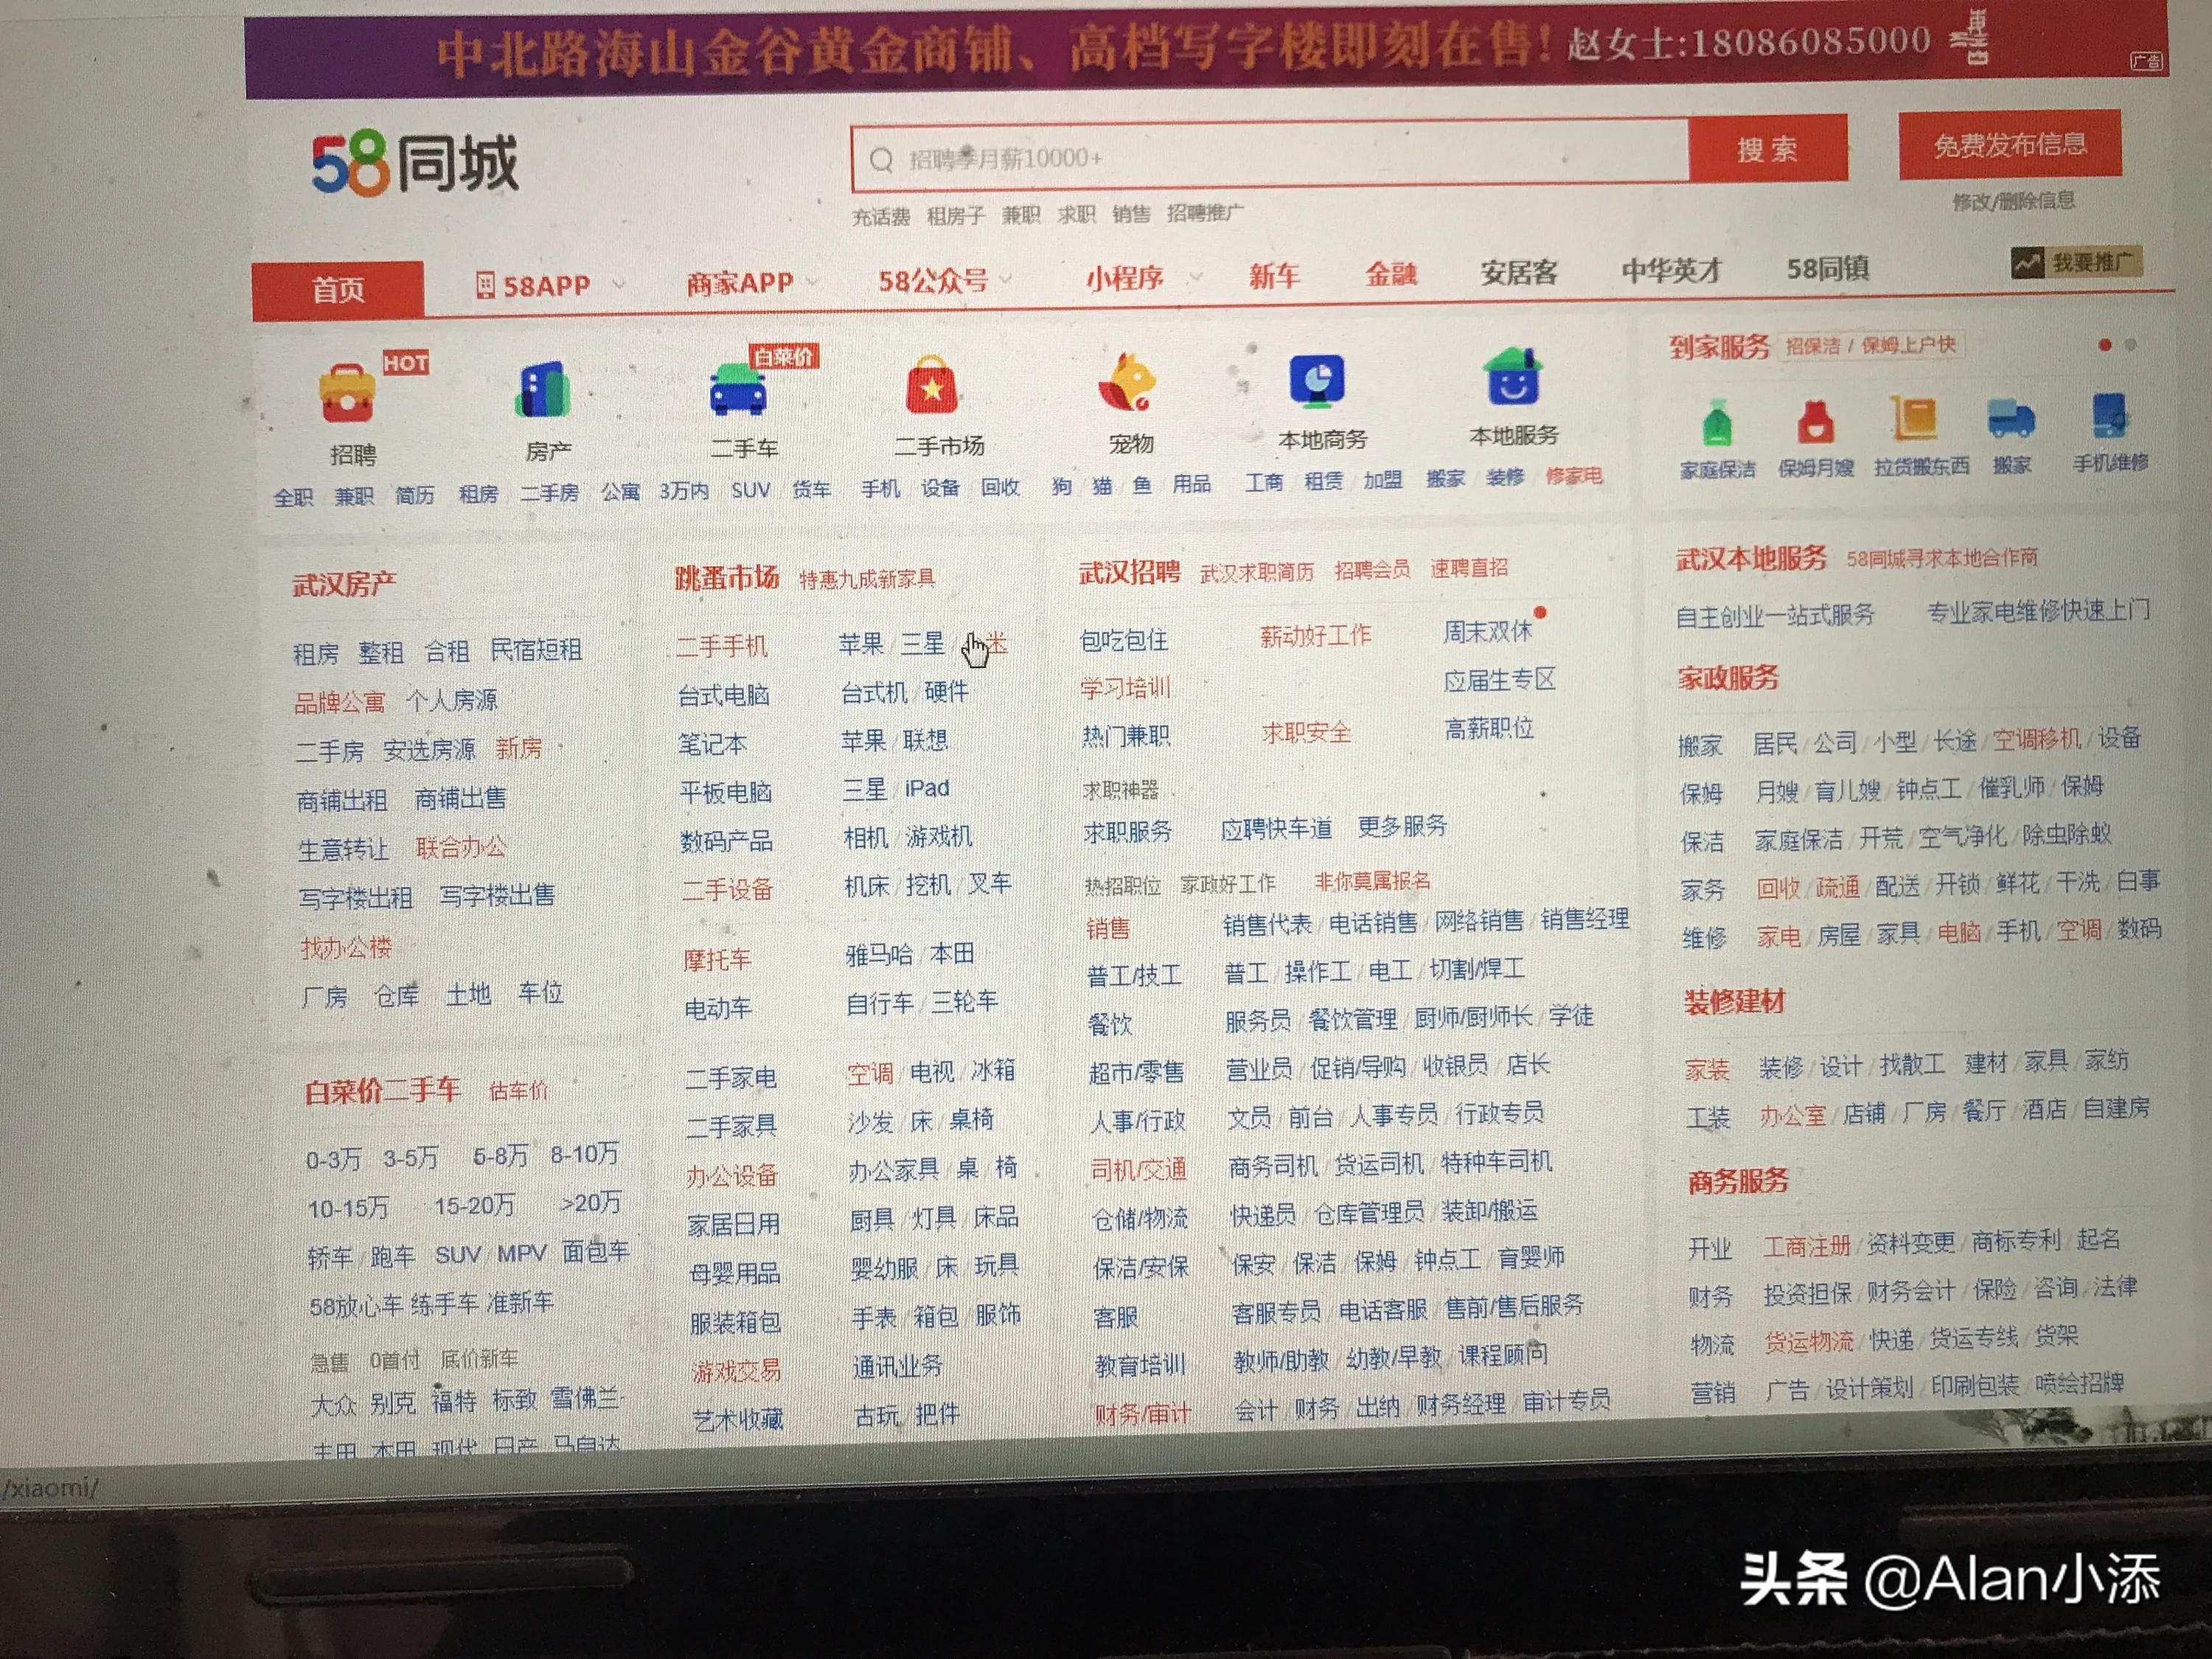The width and height of the screenshot is (2212, 1659).
Task: Click the 游戏交易 link
Action: pyautogui.click(x=735, y=1370)
